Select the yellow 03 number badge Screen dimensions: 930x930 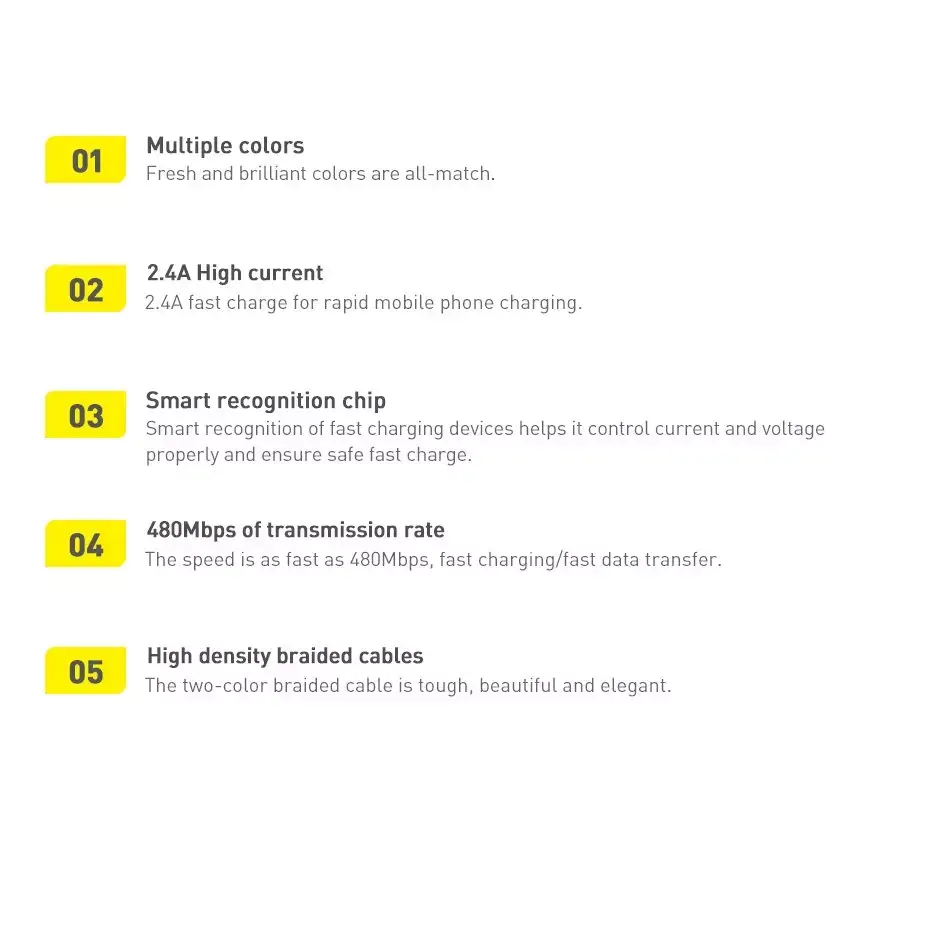point(85,415)
